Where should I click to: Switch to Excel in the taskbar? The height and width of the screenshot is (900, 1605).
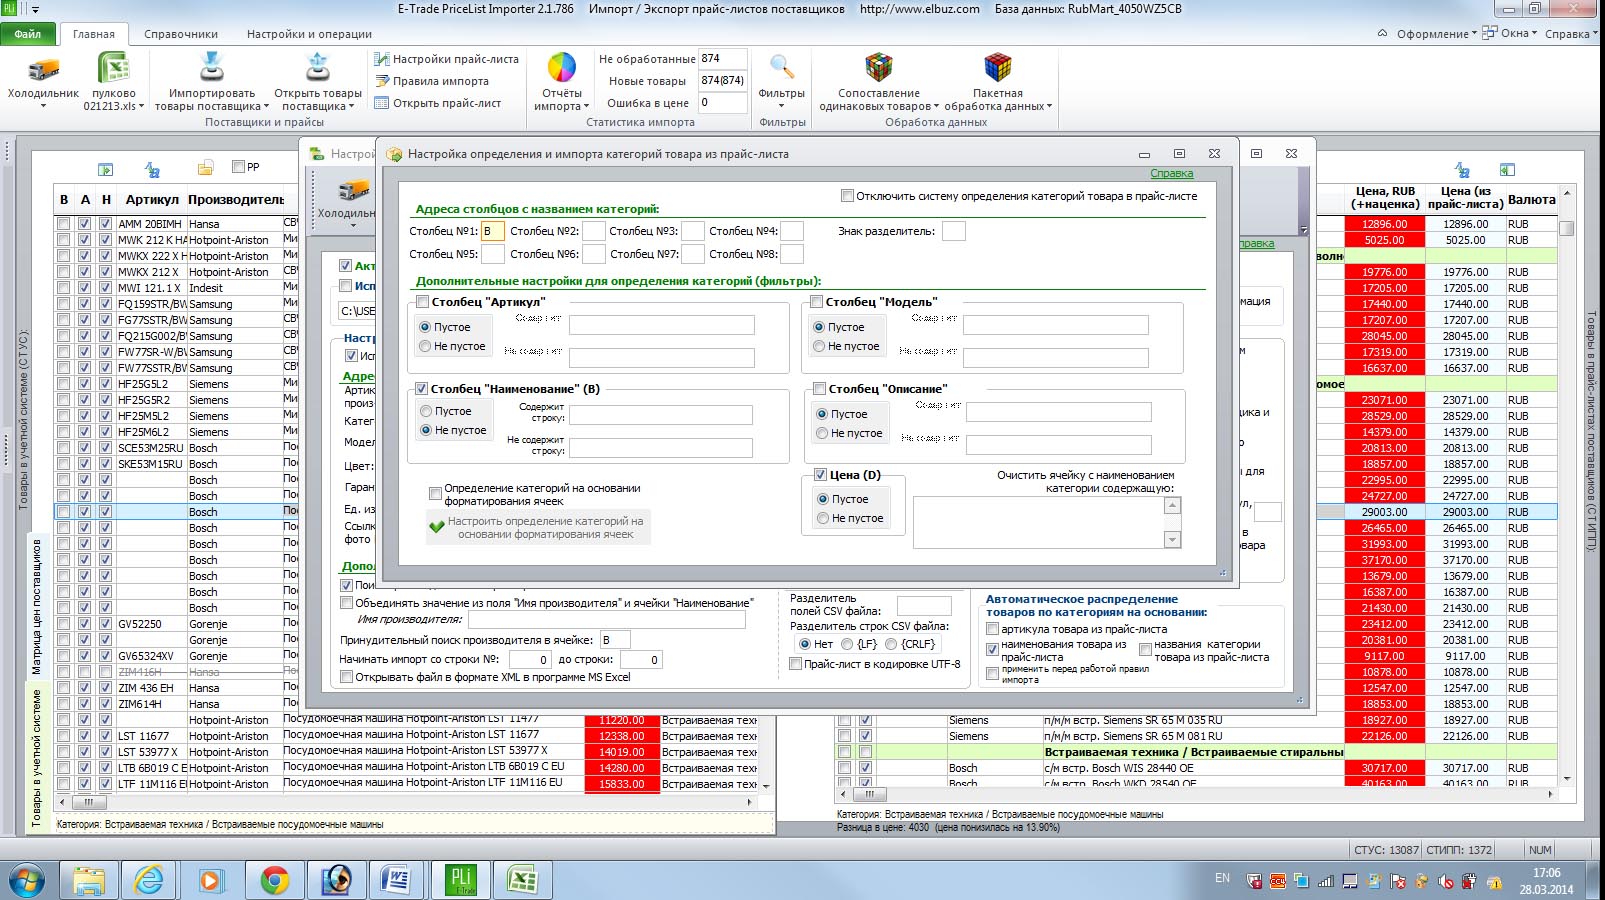pyautogui.click(x=521, y=880)
